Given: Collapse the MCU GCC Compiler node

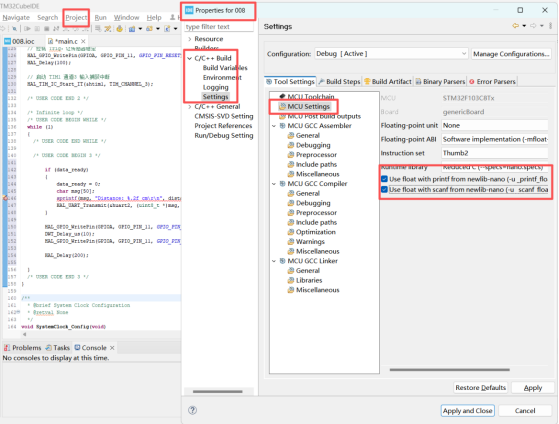Looking at the screenshot, I should [274, 184].
